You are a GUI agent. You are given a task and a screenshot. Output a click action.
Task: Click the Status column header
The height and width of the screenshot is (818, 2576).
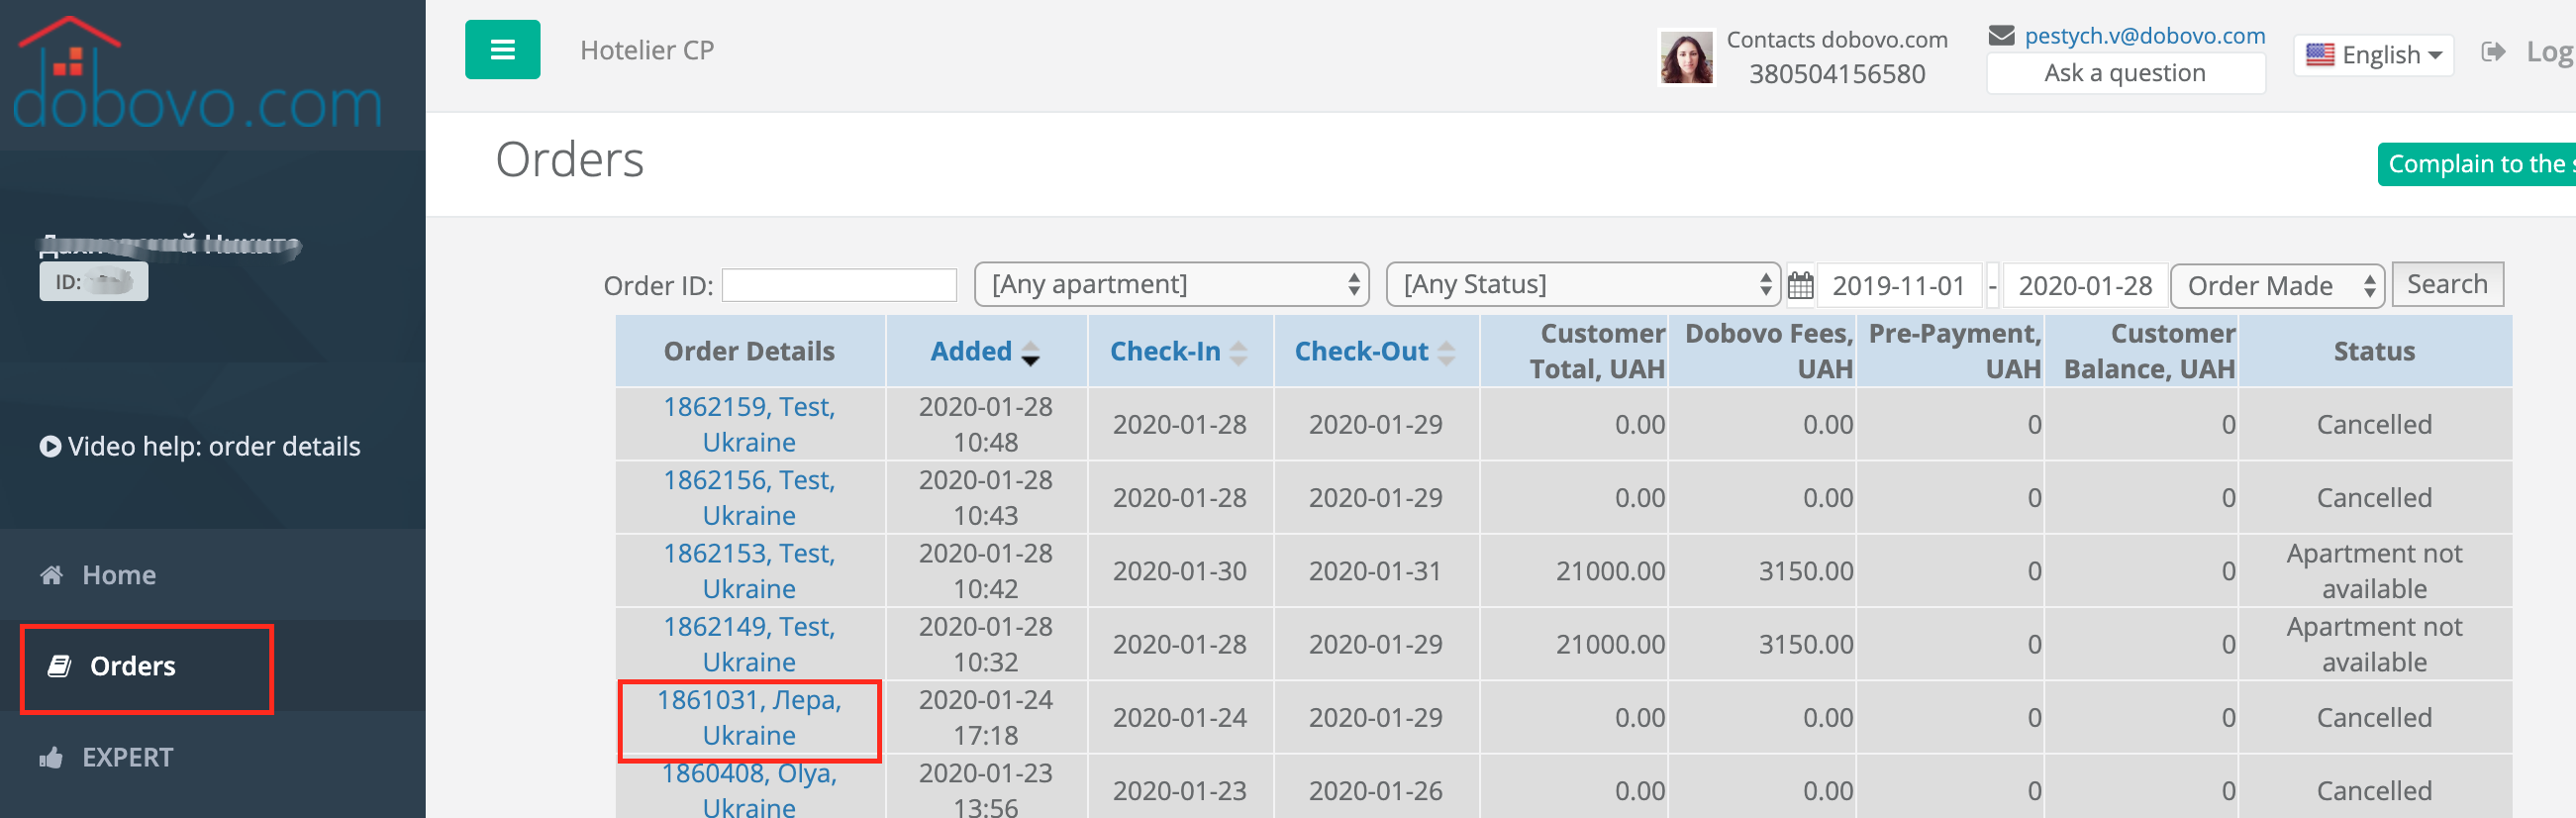2374,352
